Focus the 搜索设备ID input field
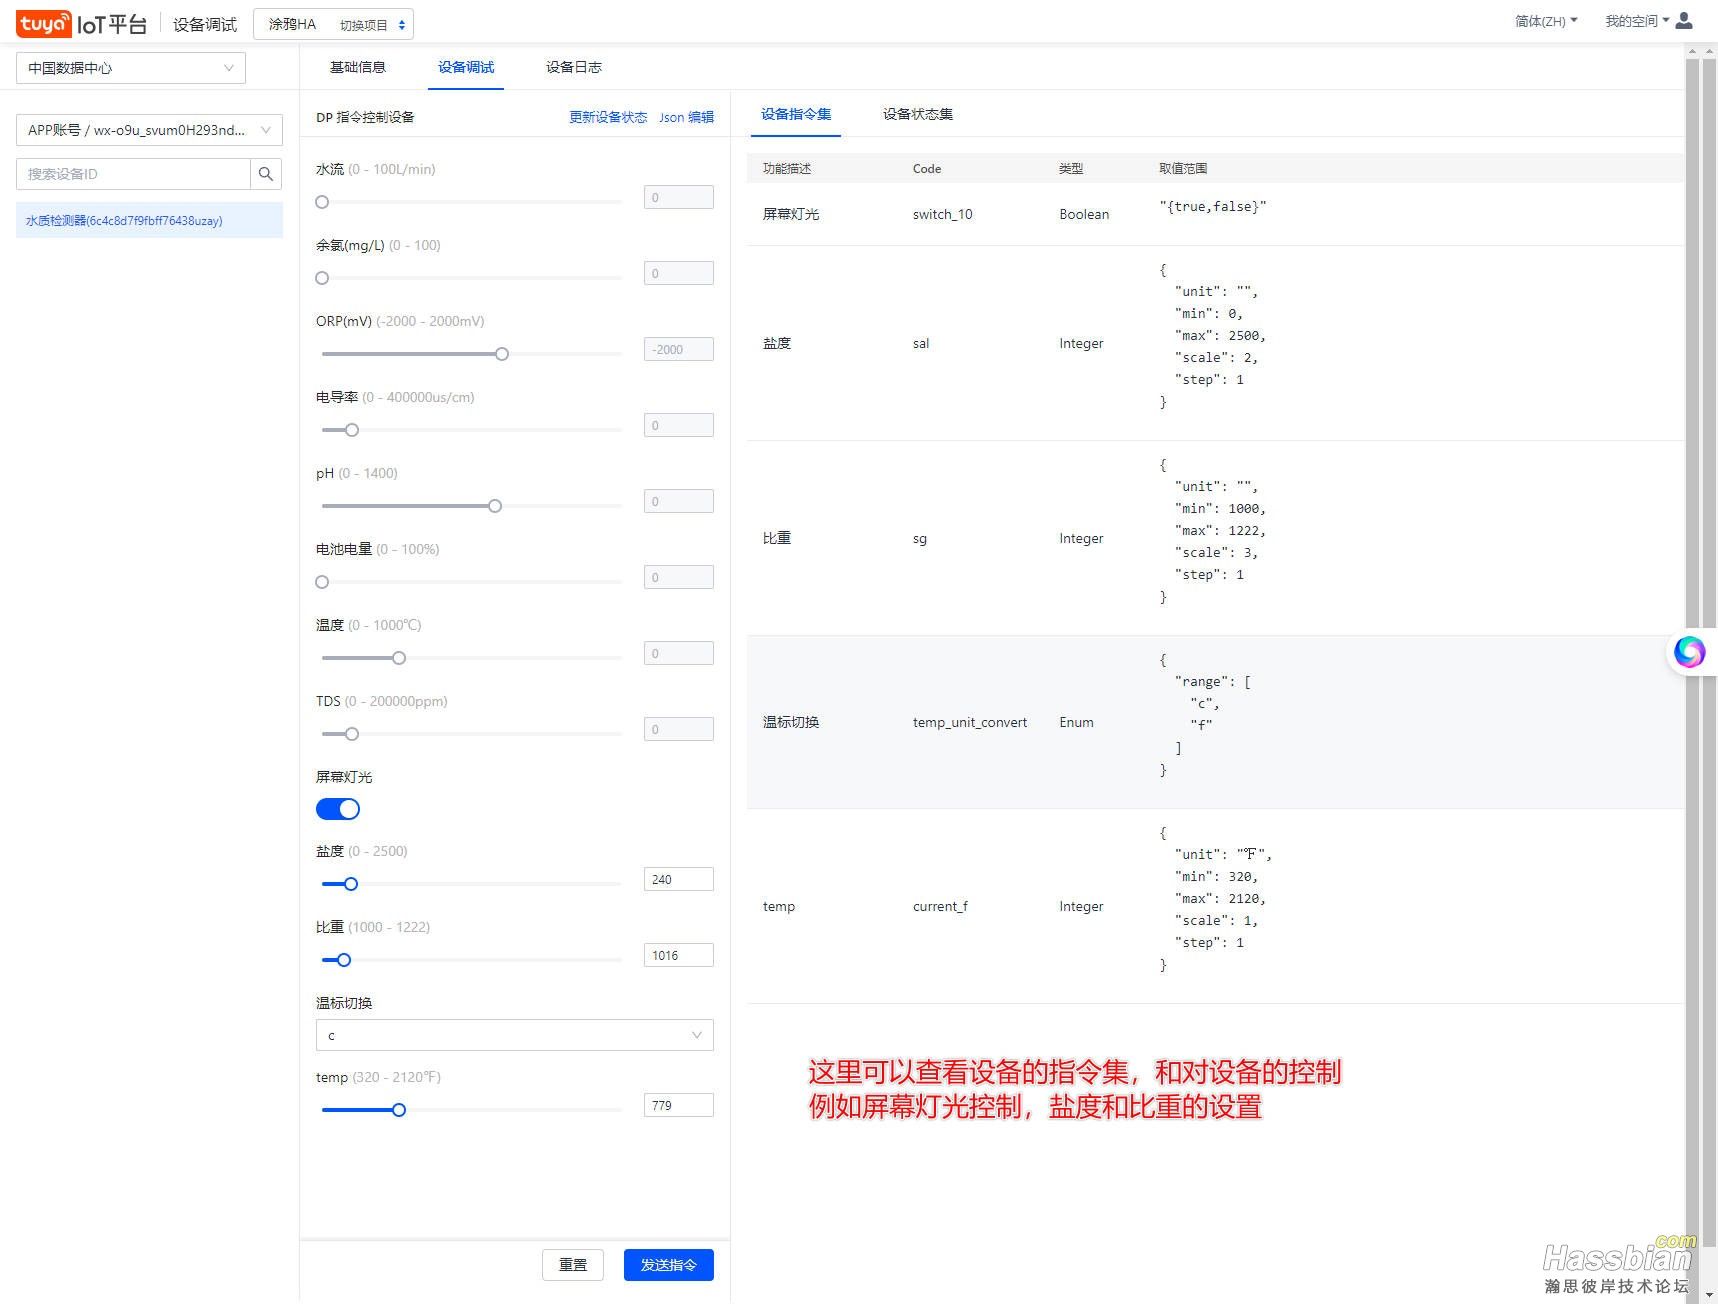 pos(133,174)
